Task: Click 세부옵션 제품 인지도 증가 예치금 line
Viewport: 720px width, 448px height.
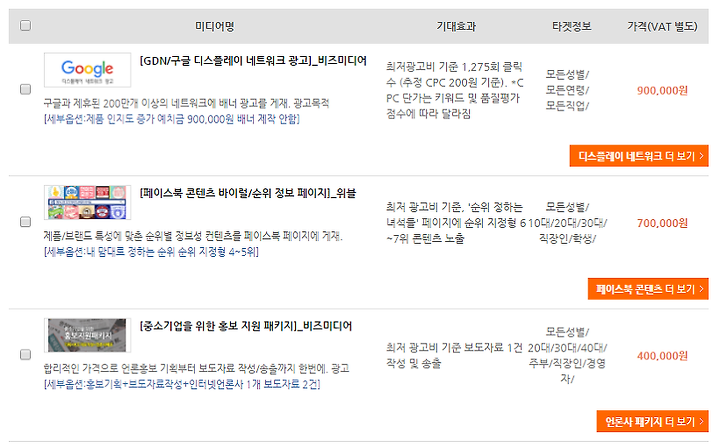Action: point(172,119)
